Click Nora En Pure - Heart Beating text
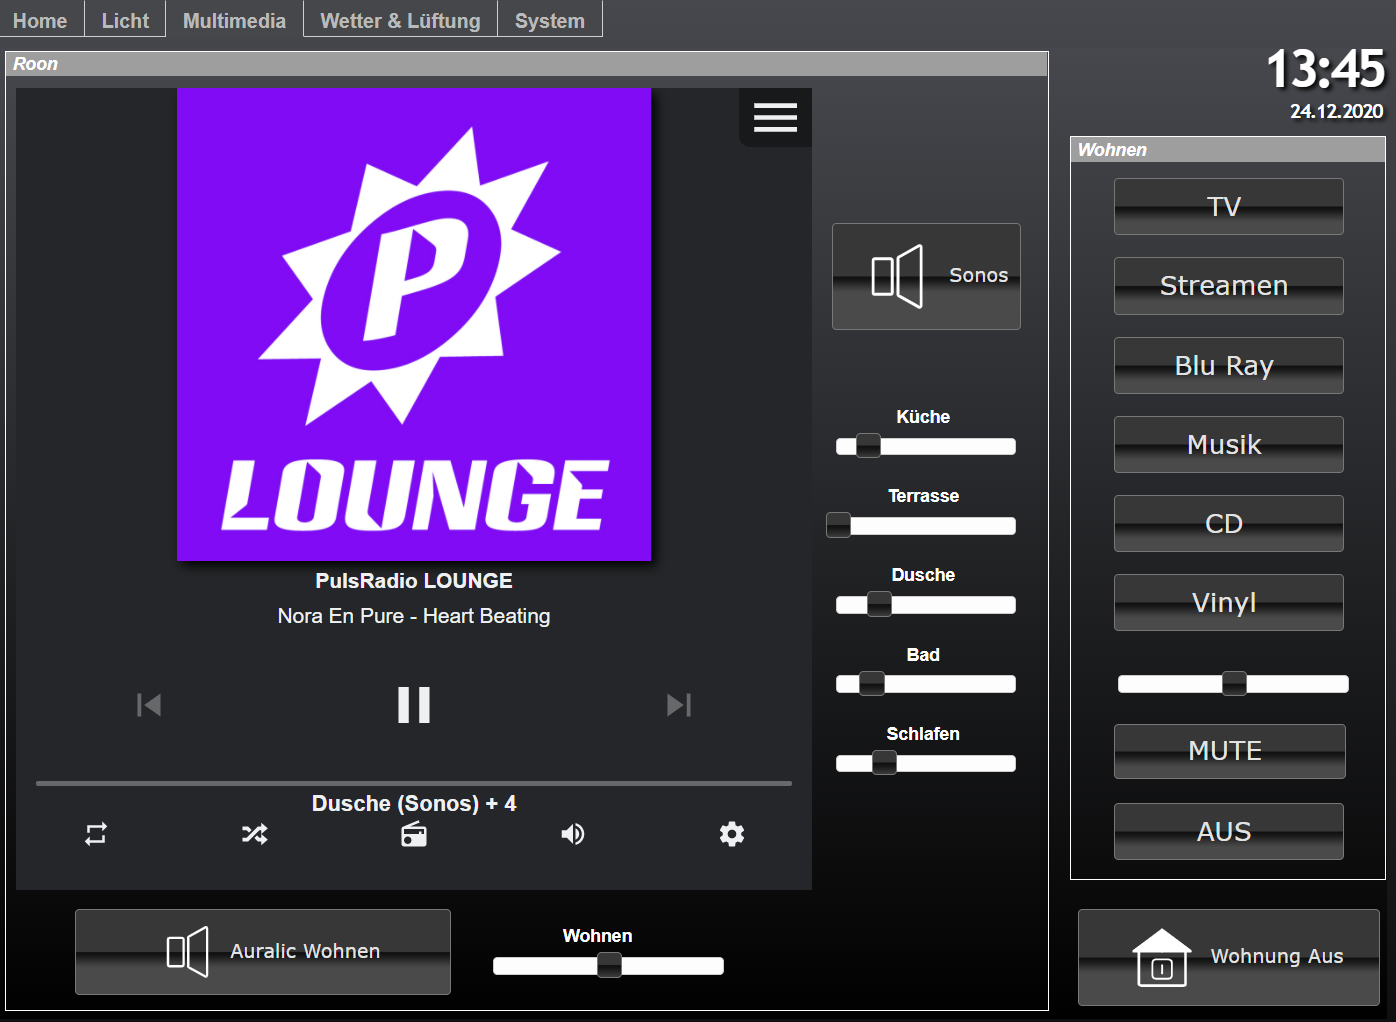This screenshot has width=1396, height=1022. (414, 616)
